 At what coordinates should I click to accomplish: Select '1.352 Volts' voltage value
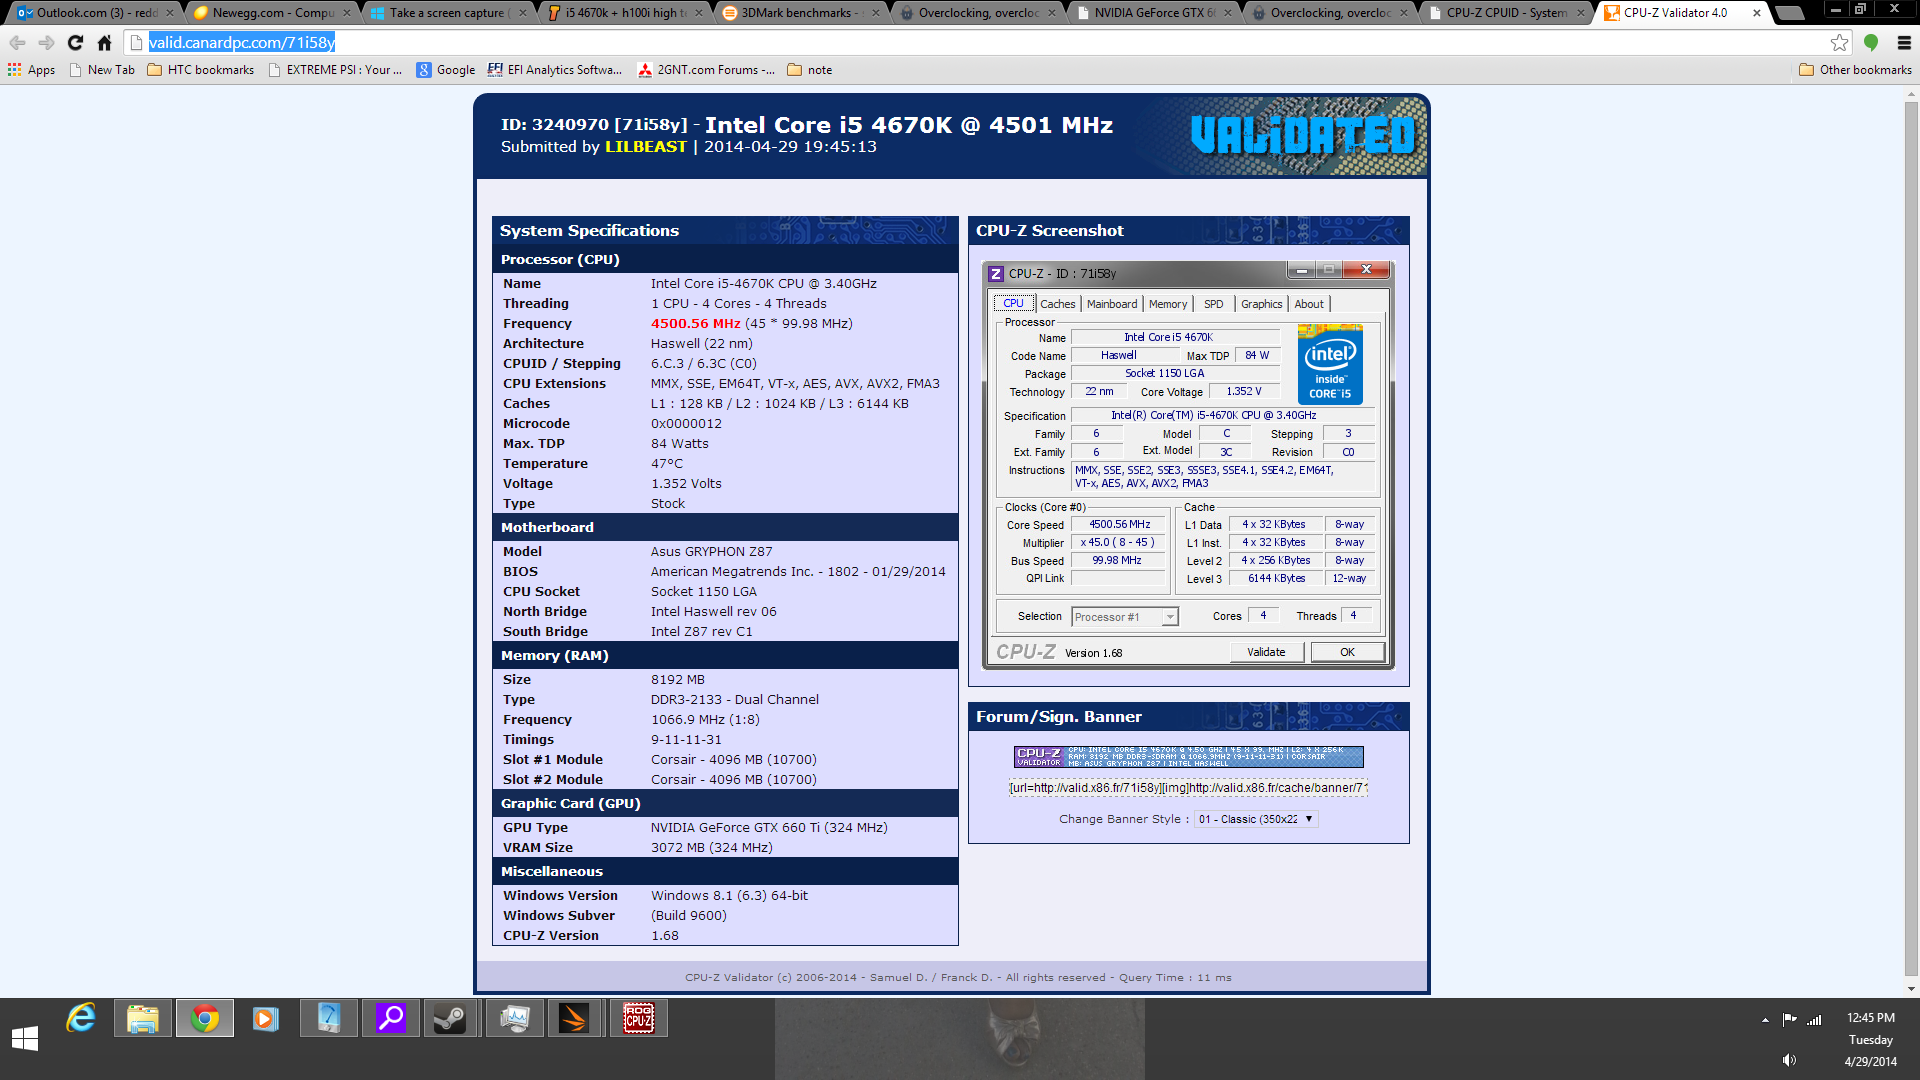686,484
